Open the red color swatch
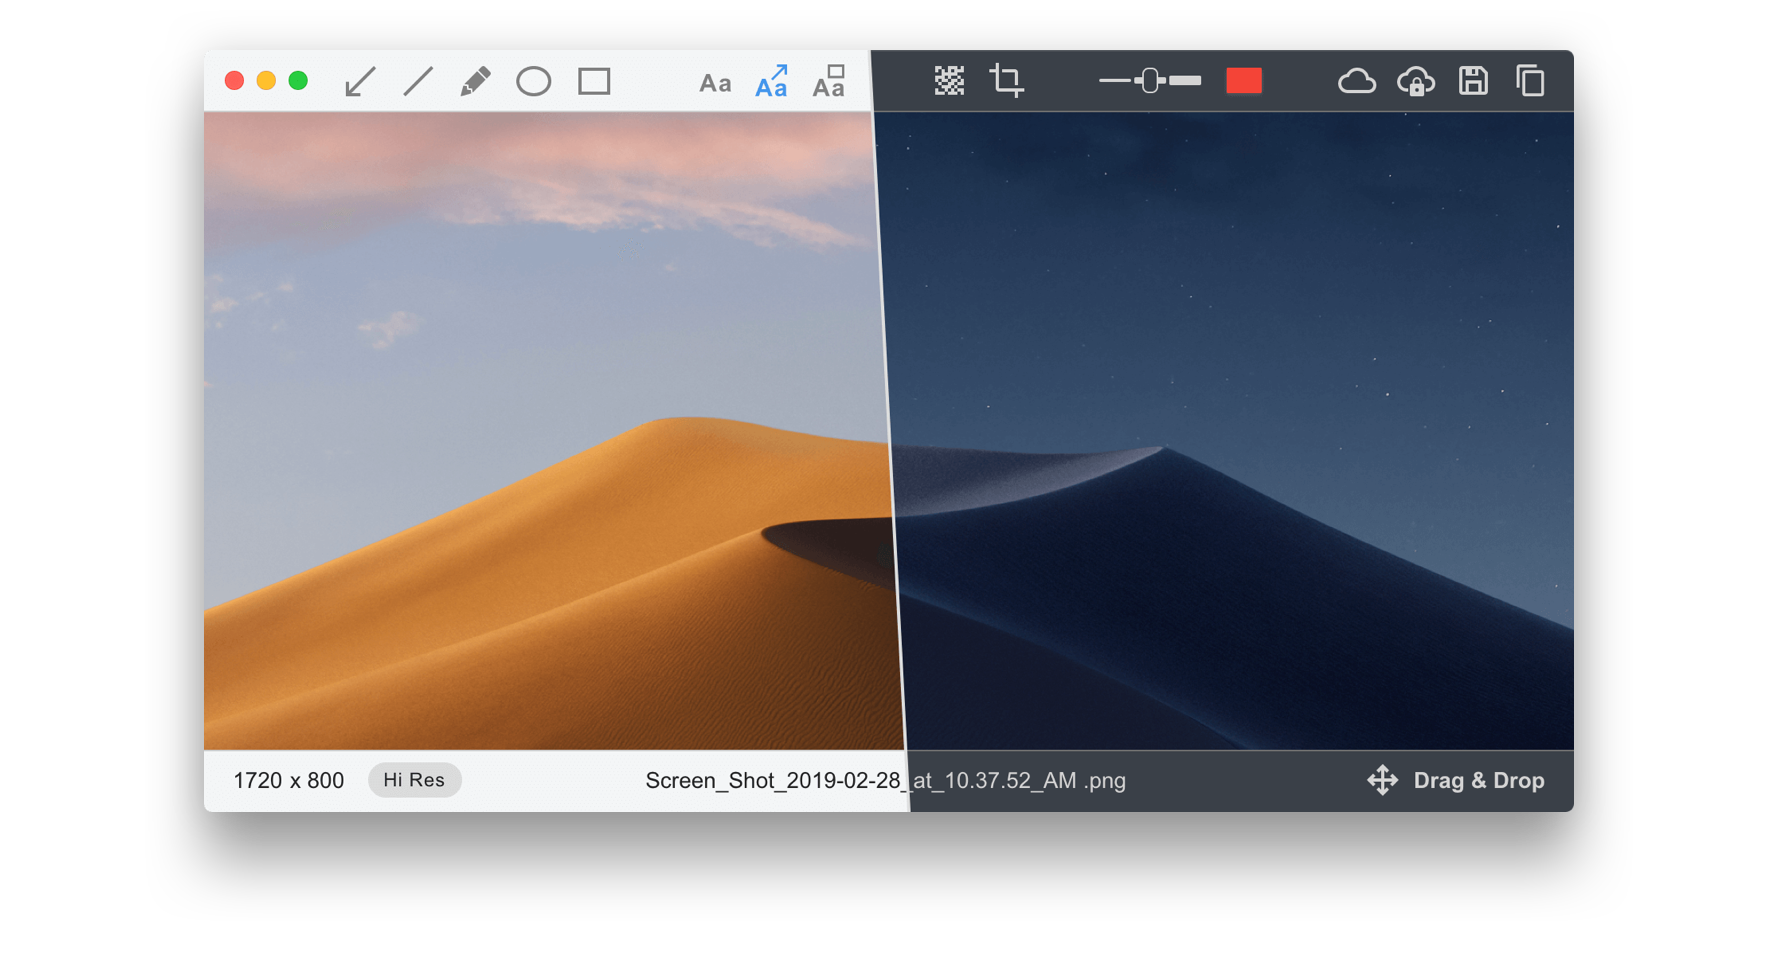The width and height of the screenshot is (1776, 962). coord(1244,80)
